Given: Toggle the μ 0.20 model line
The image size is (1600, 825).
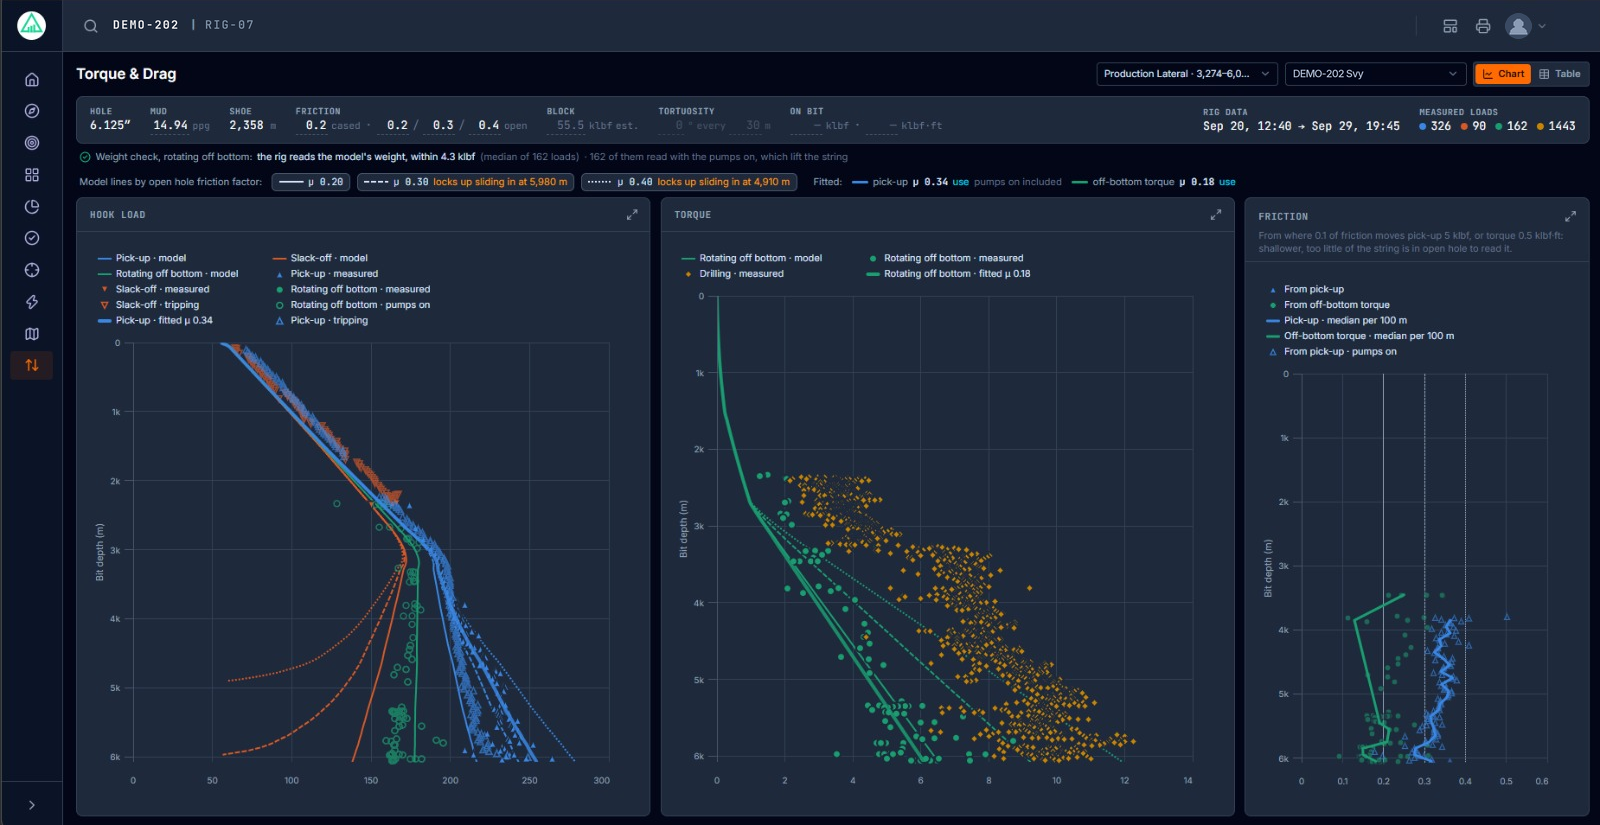Looking at the screenshot, I should click(x=311, y=182).
